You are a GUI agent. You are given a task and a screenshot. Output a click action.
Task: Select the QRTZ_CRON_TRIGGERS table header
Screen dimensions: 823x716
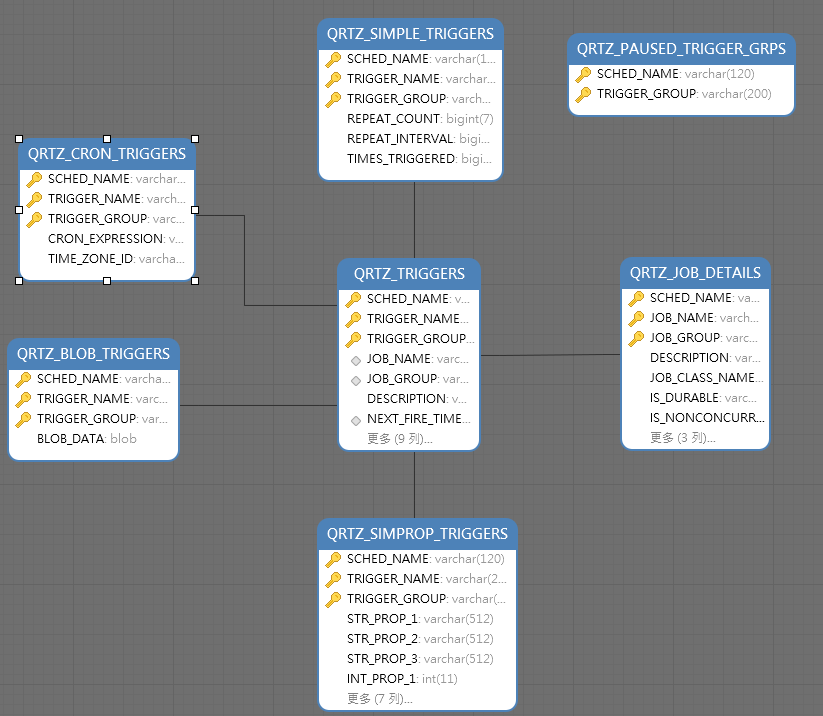(x=107, y=154)
